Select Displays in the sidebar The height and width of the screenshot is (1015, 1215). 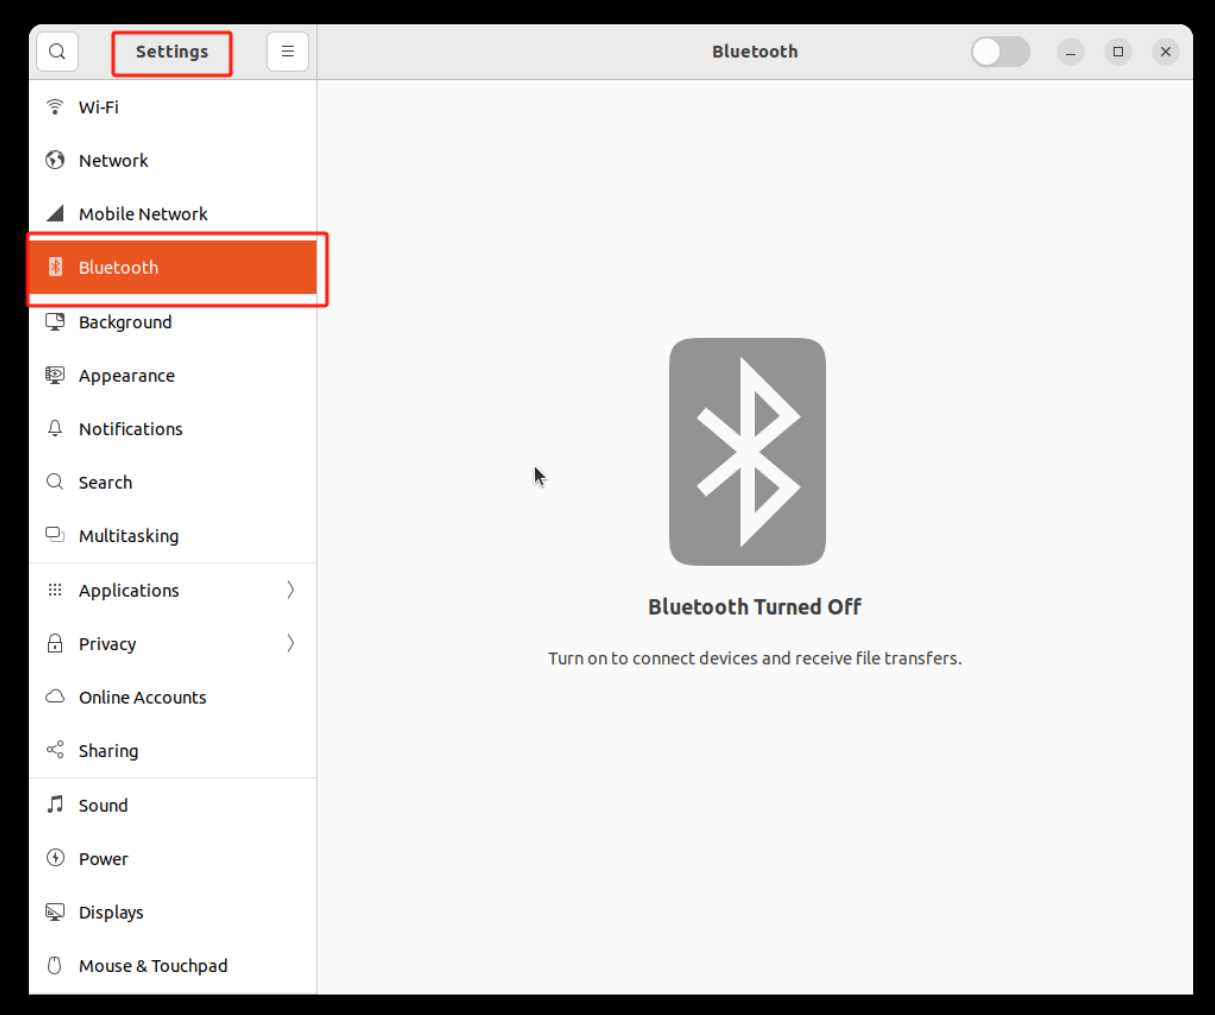pos(111,912)
